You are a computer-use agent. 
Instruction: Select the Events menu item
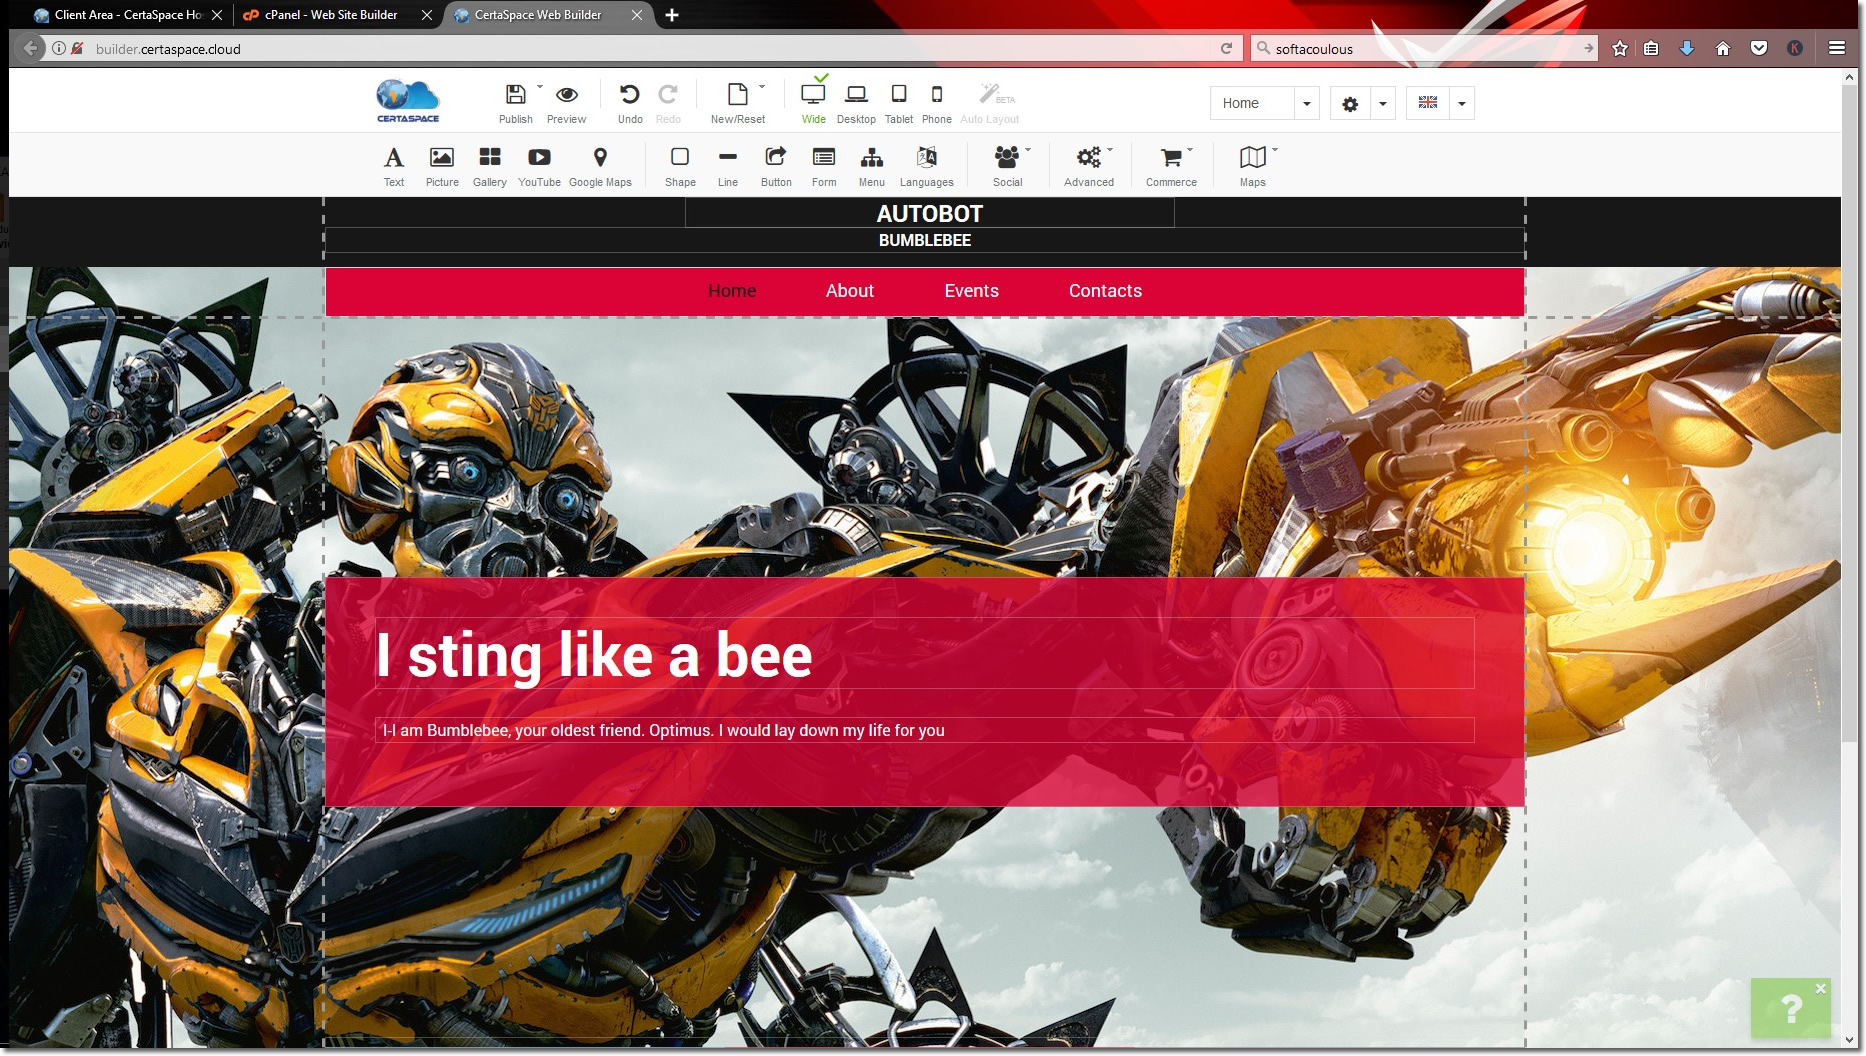pos(972,291)
